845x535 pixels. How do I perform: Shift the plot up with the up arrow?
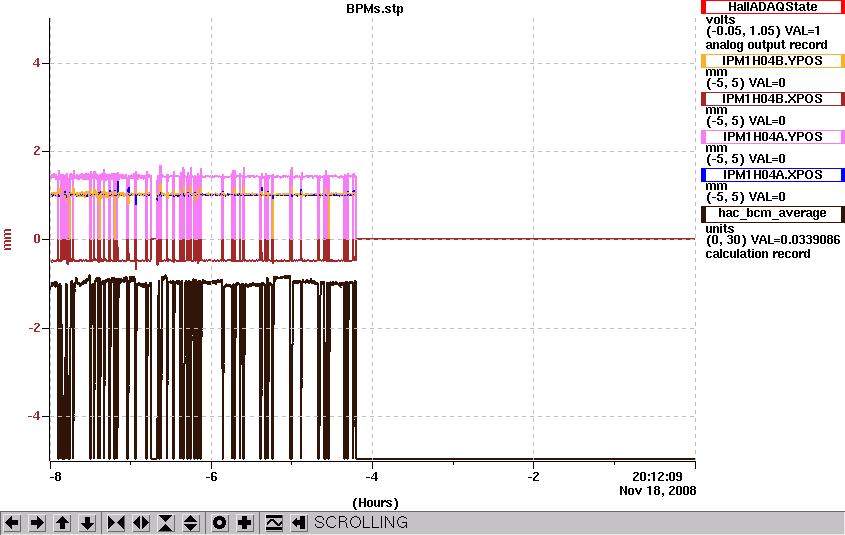click(63, 523)
